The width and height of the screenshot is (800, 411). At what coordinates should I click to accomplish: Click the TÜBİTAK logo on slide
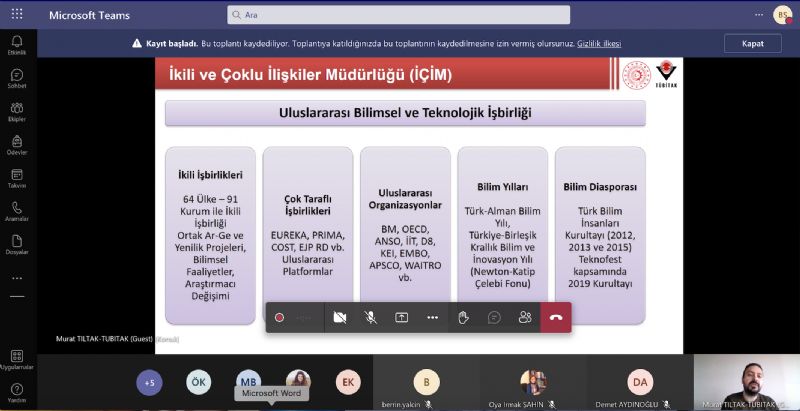666,74
